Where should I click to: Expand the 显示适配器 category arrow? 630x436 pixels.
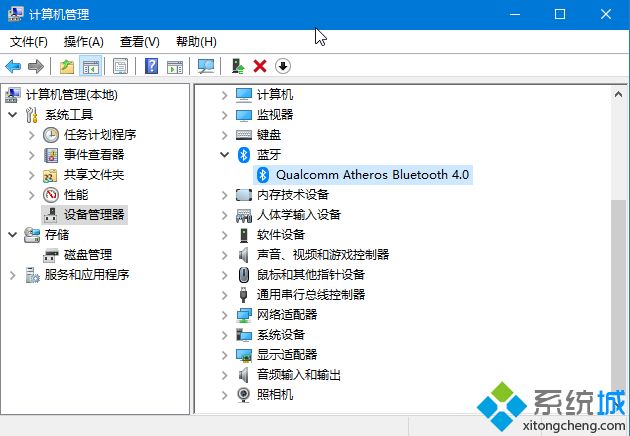(225, 355)
